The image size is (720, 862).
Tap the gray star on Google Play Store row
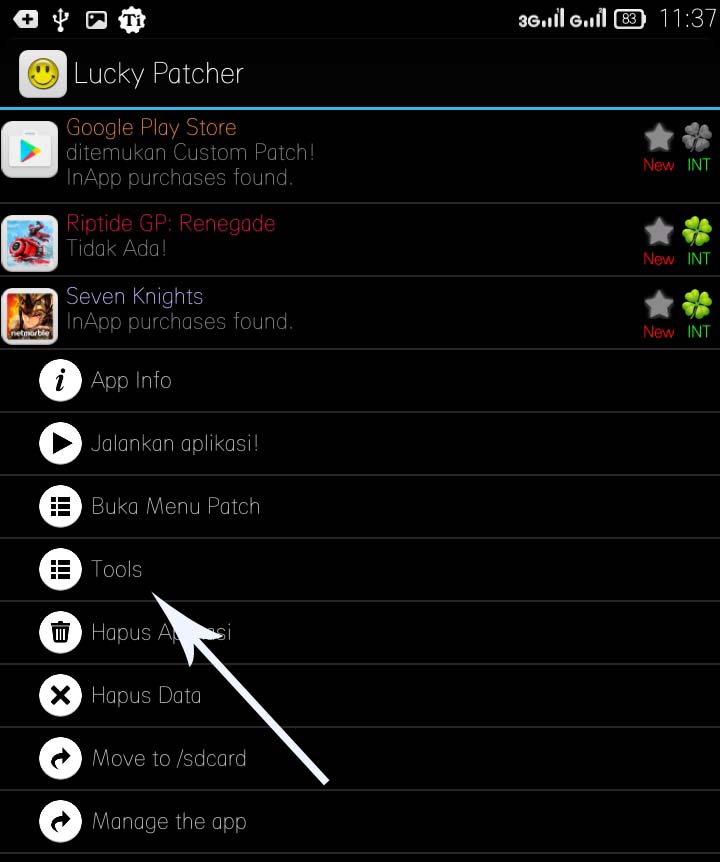(658, 137)
